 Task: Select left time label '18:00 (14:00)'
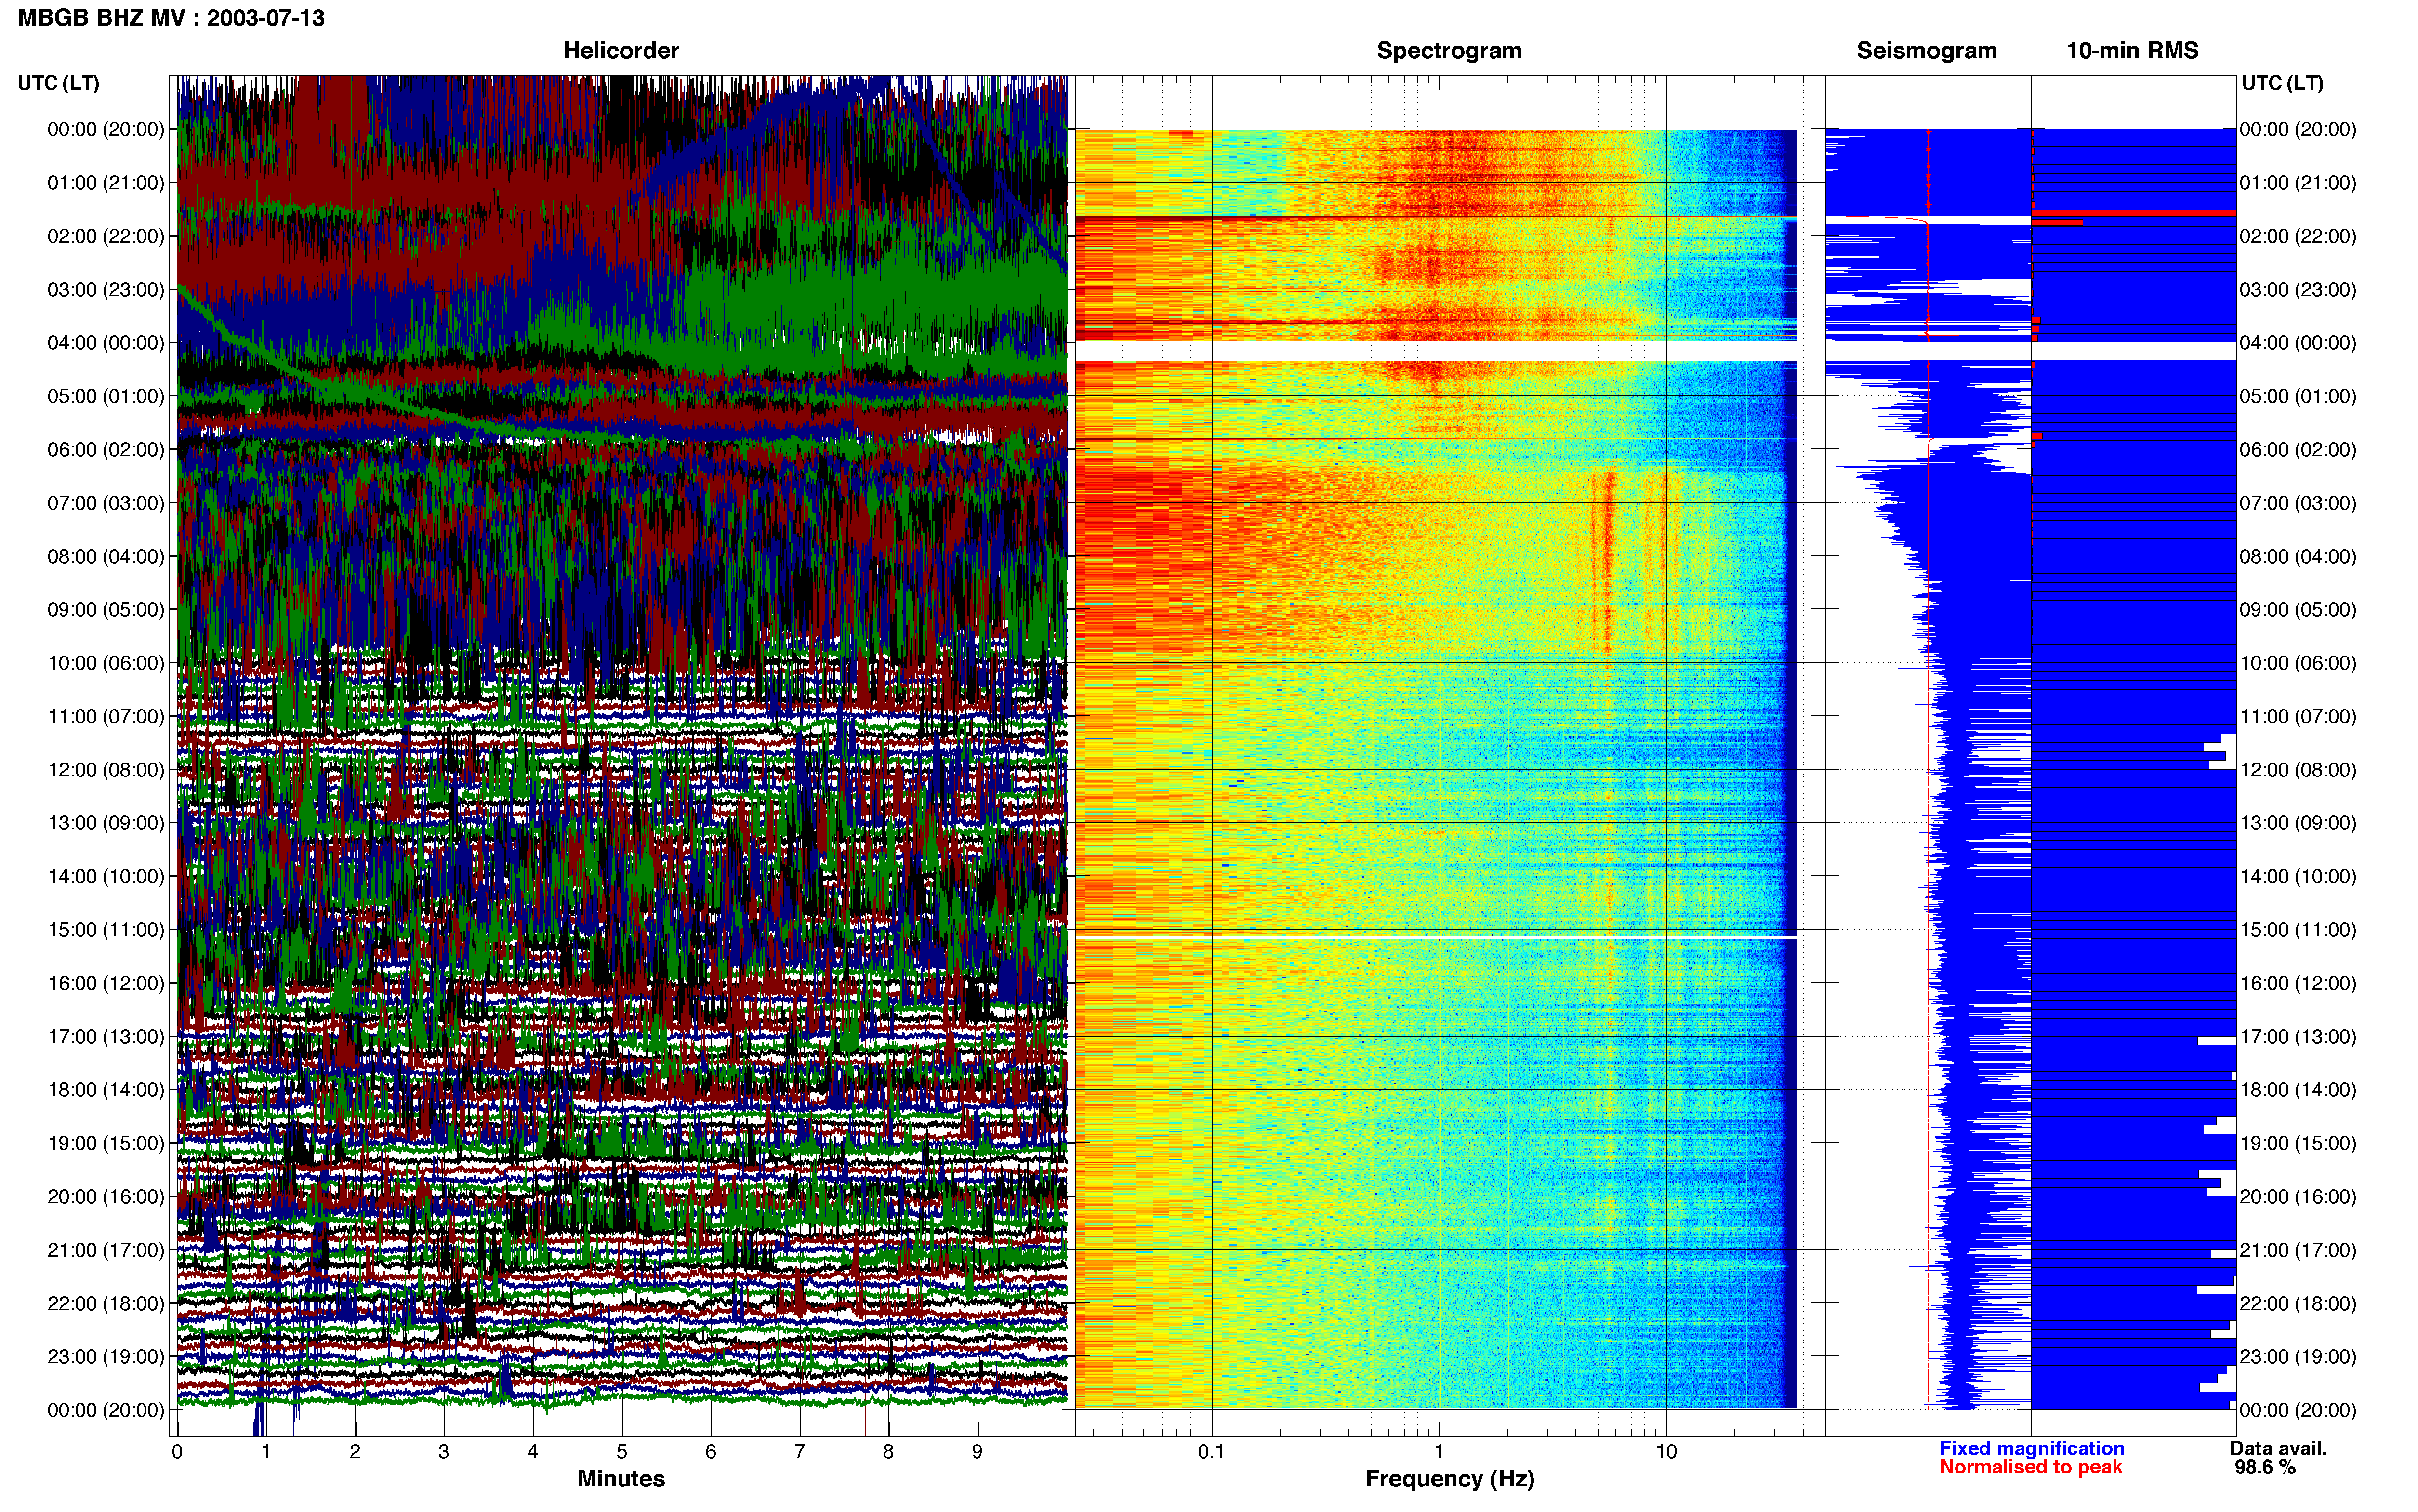point(106,1090)
